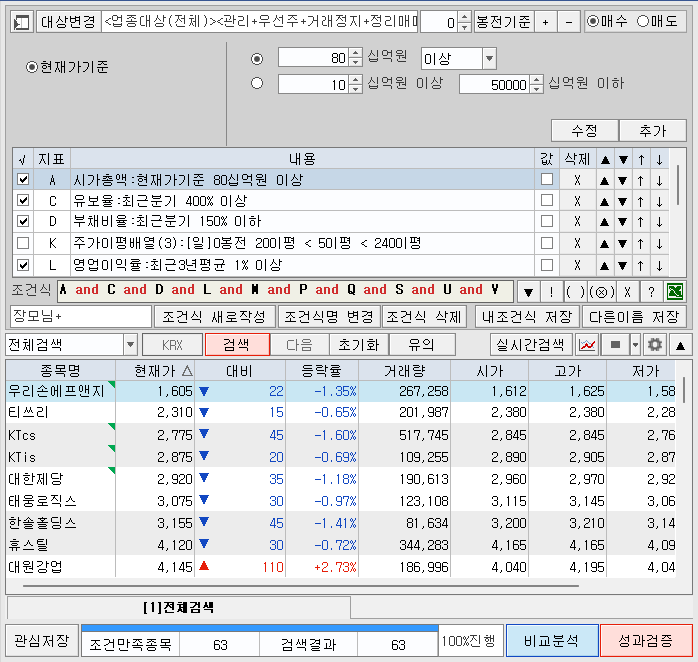Click the X button in the formula toolbar

click(x=627, y=292)
